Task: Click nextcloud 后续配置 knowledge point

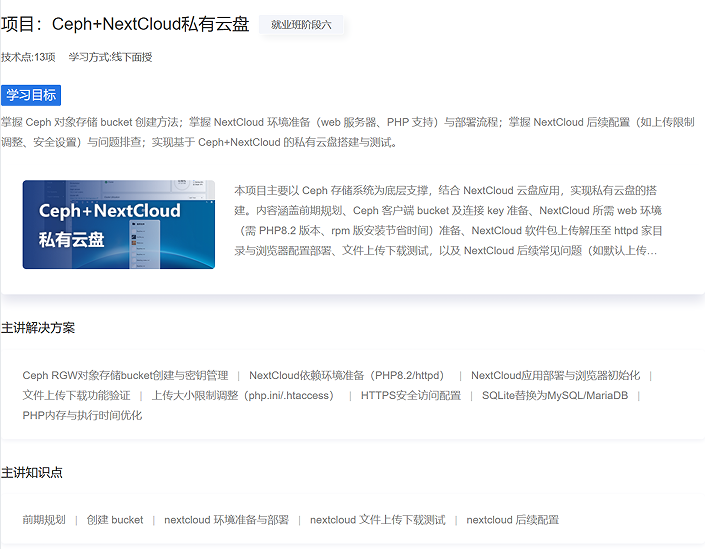Action: tap(513, 520)
